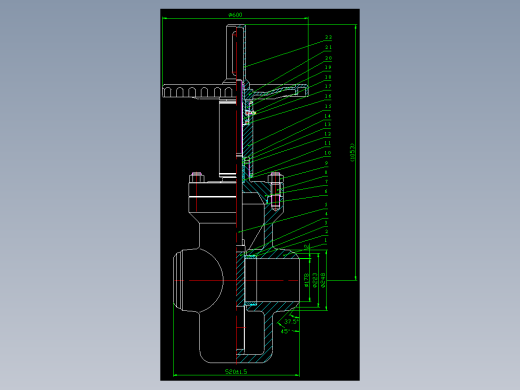Click the valve drawing thumbnail image

click(x=260, y=195)
